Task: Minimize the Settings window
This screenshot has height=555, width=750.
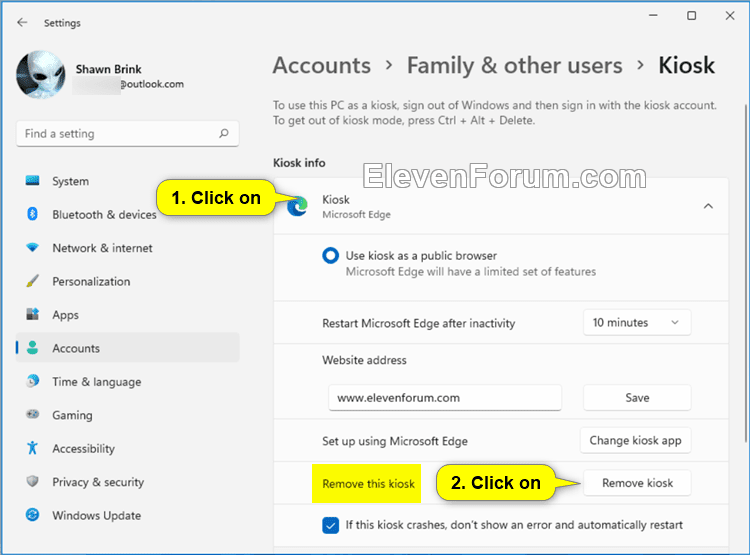Action: (x=653, y=16)
